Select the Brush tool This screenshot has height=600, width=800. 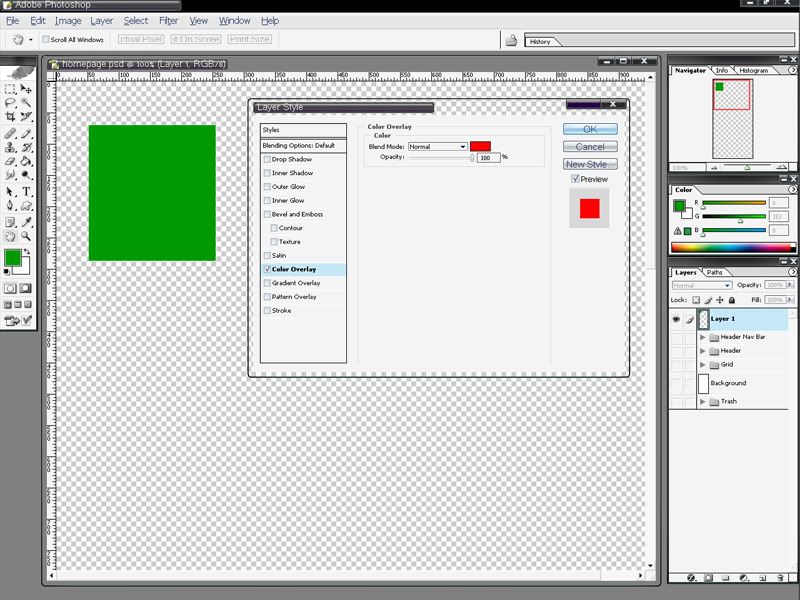26,134
